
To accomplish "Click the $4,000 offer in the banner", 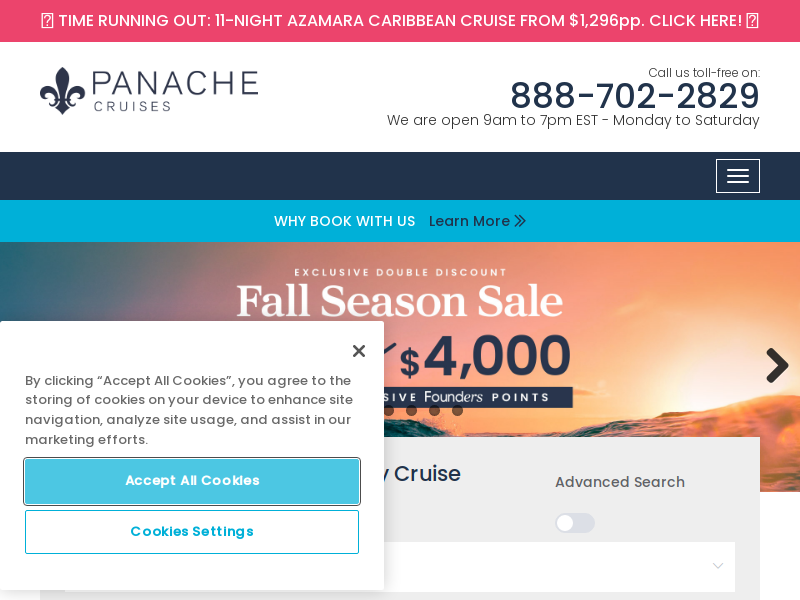I will click(485, 356).
